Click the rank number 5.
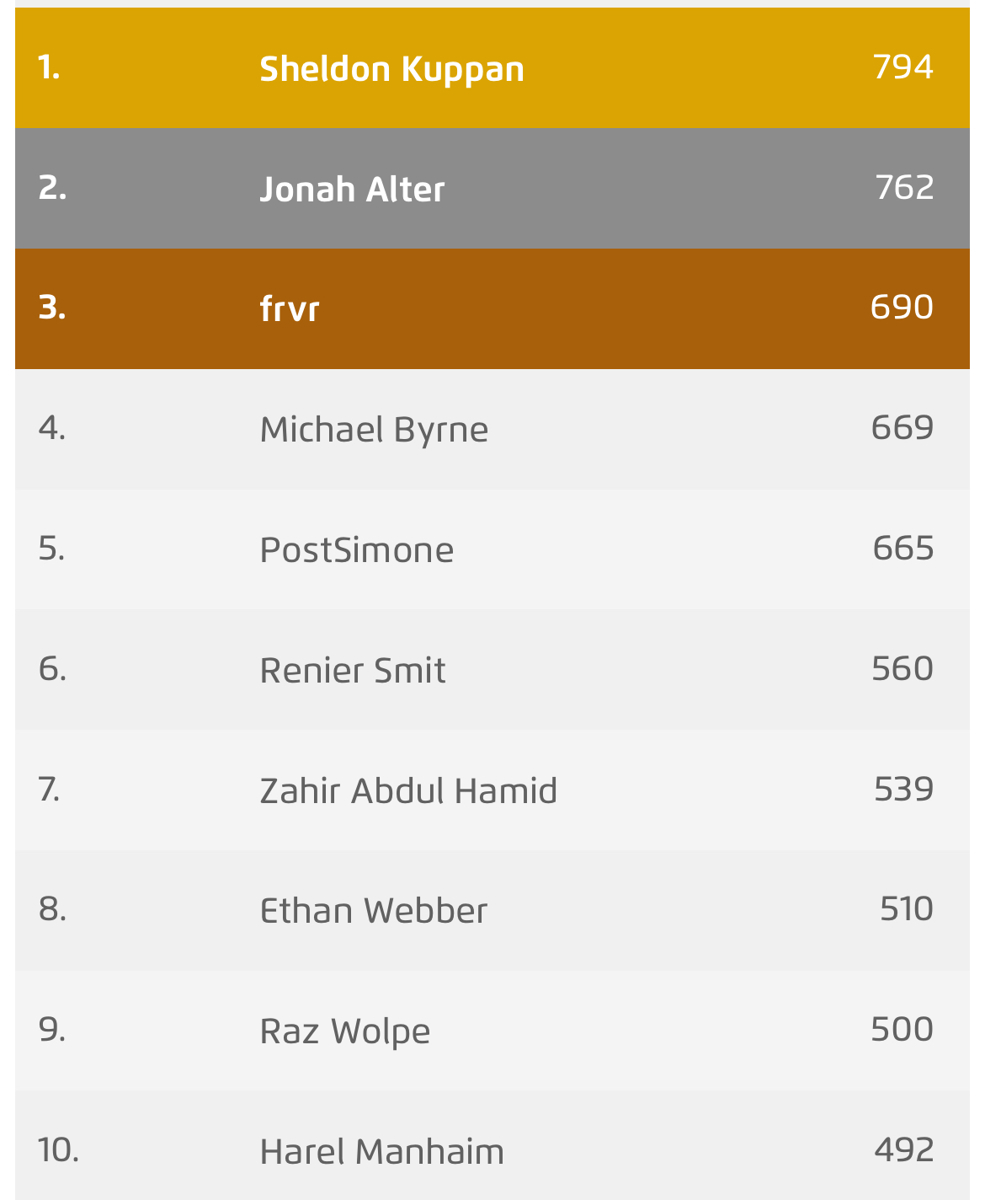The width and height of the screenshot is (985, 1200). pos(52,548)
